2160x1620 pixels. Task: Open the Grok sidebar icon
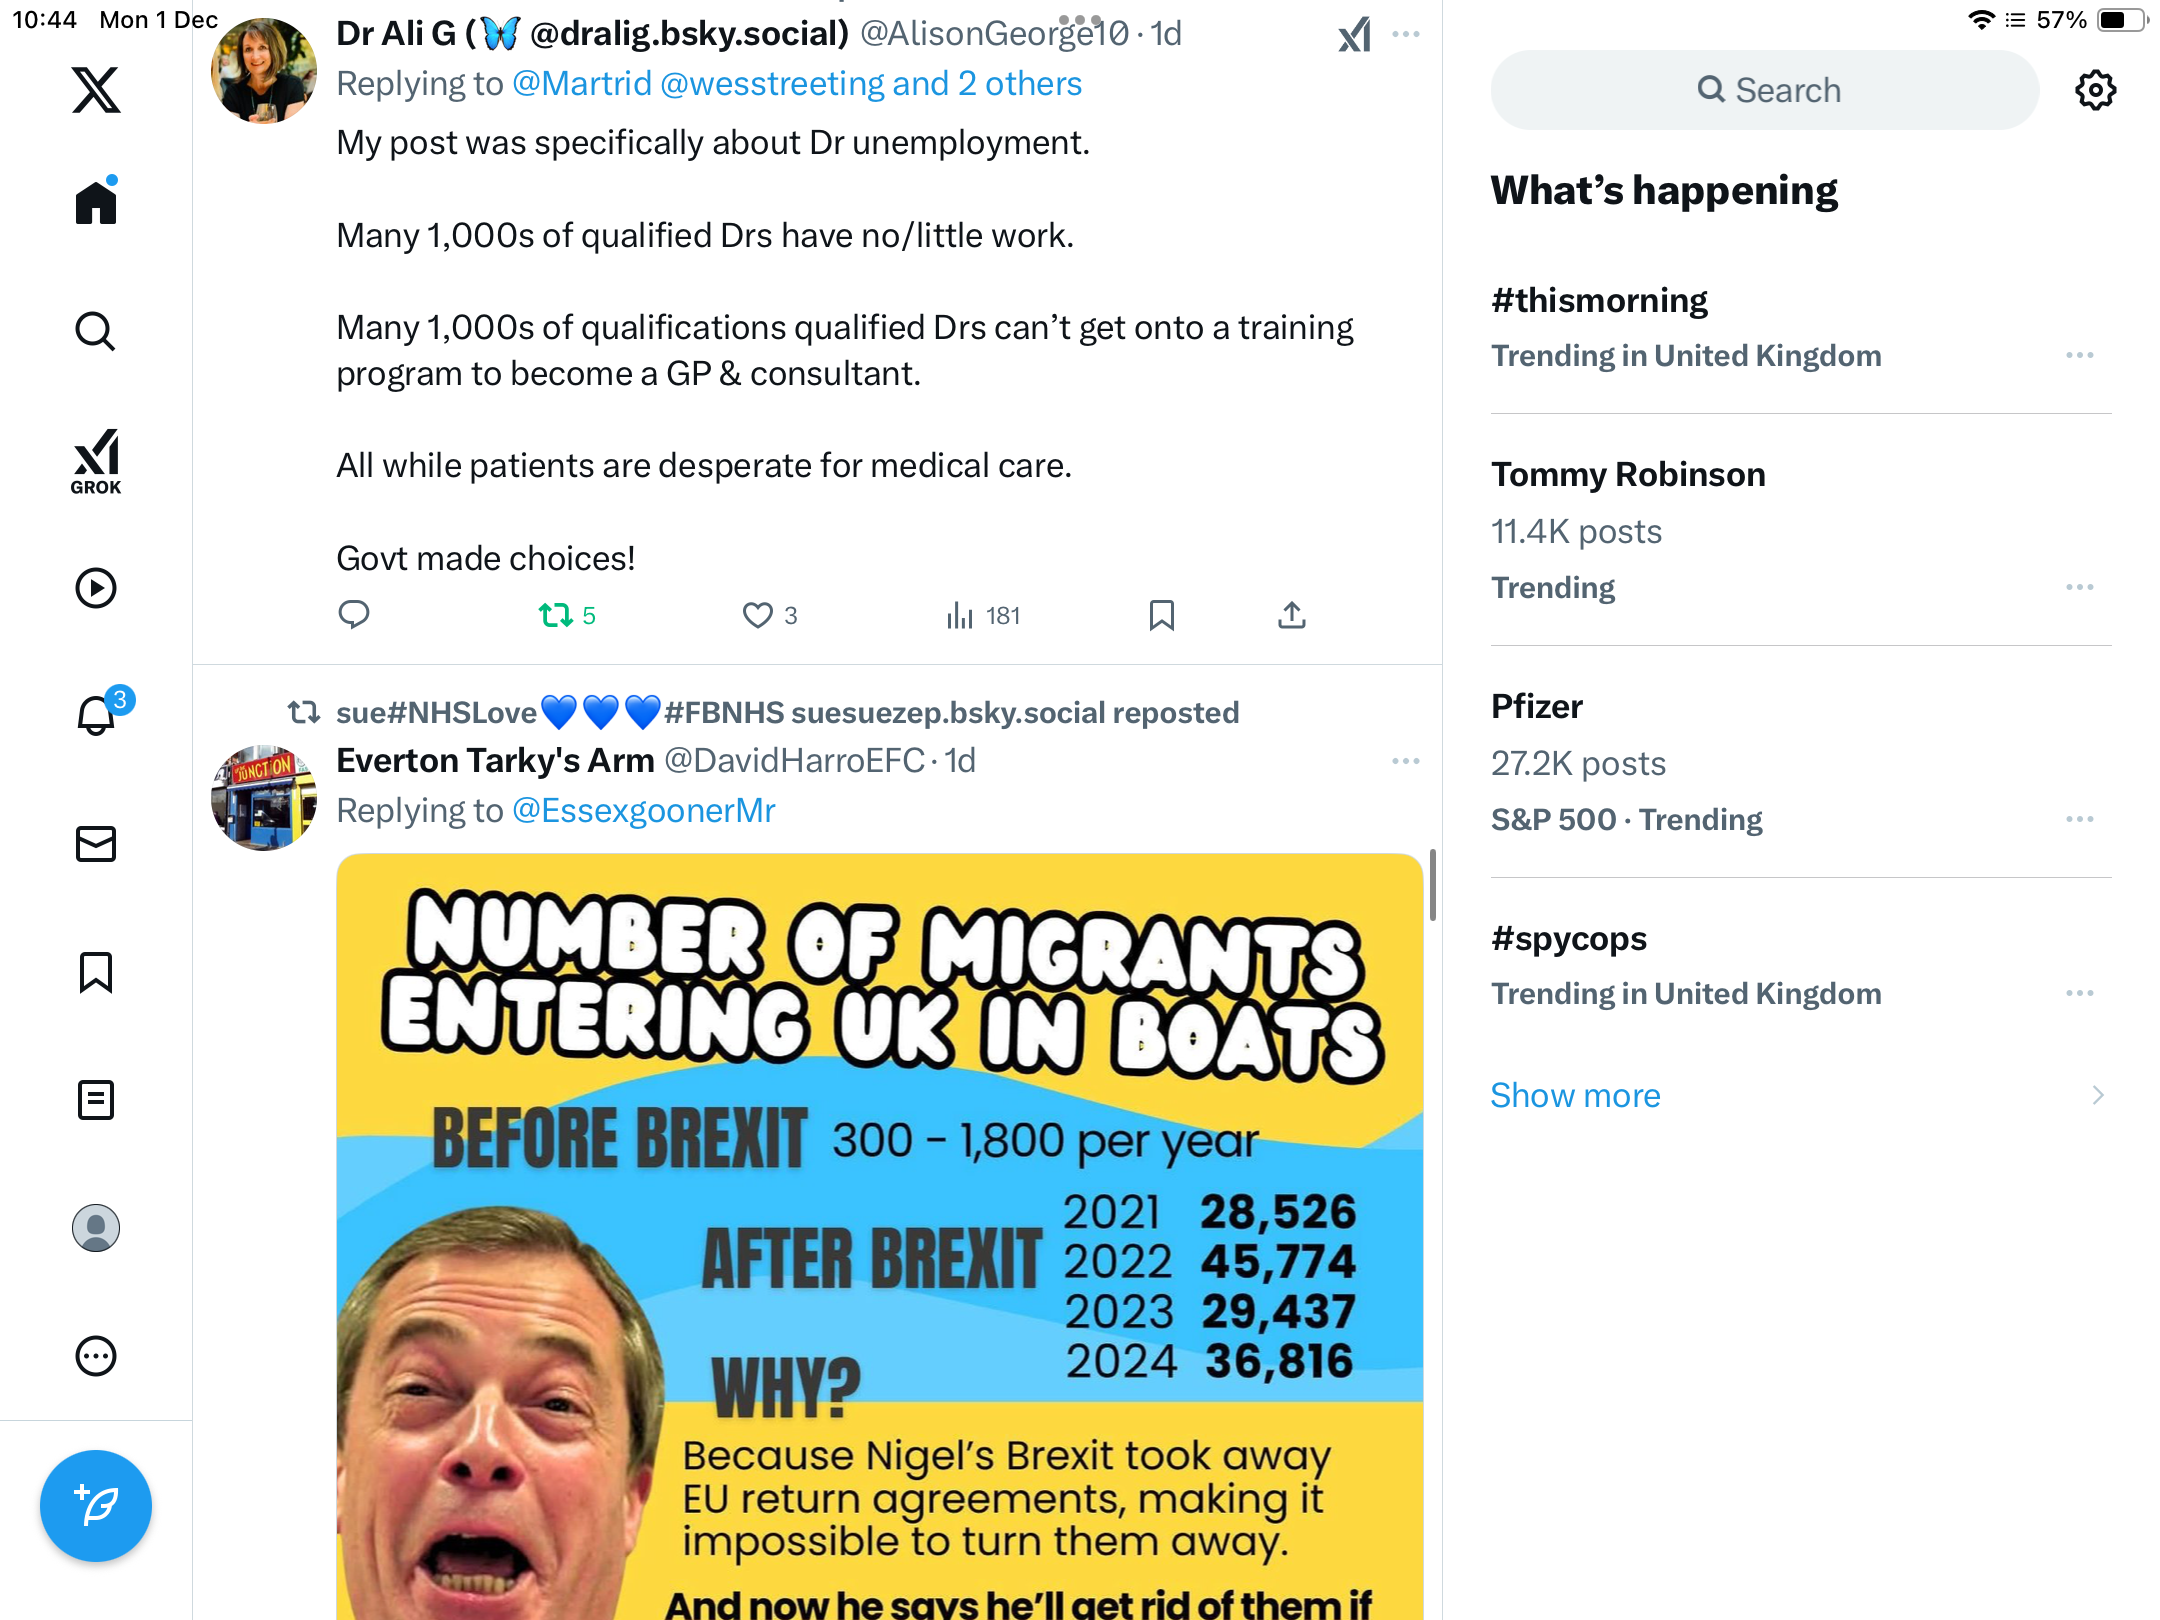pos(96,462)
